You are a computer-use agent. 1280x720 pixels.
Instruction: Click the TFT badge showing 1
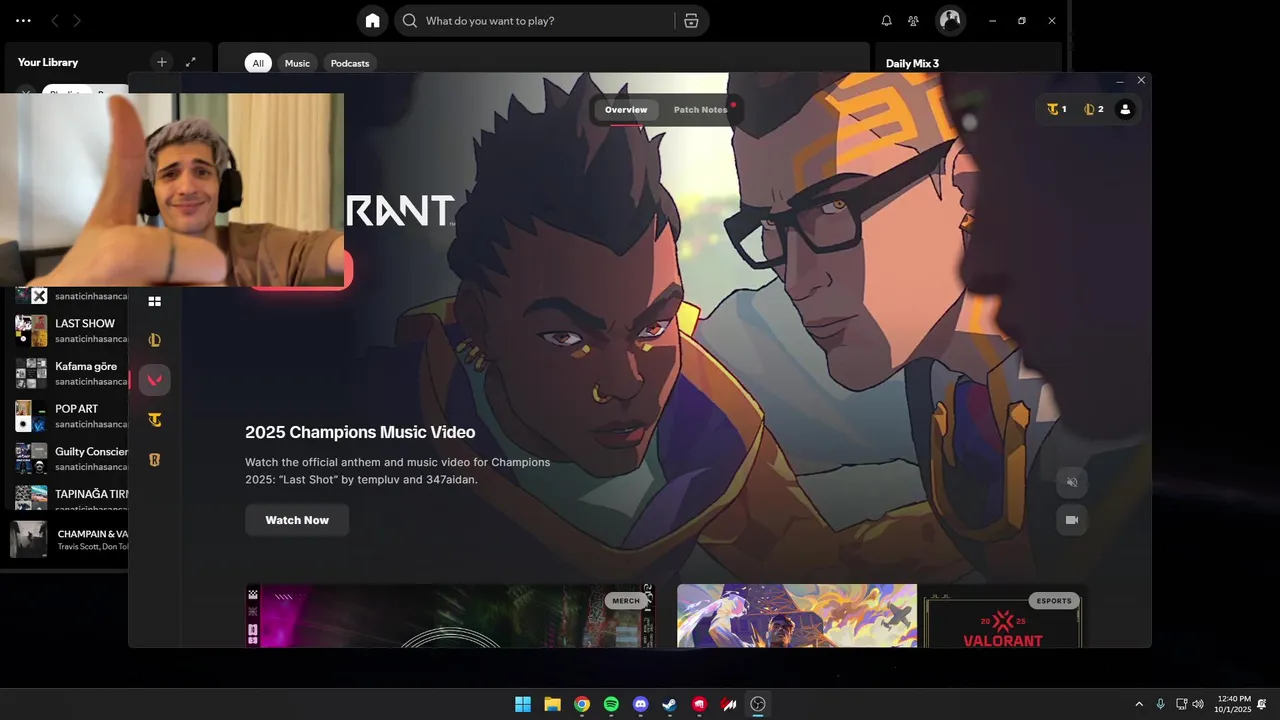(x=1057, y=109)
